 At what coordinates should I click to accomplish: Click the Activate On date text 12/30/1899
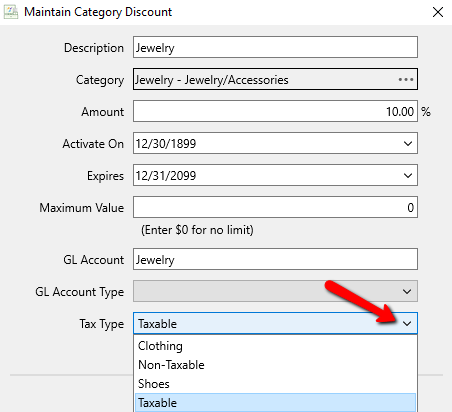click(166, 144)
